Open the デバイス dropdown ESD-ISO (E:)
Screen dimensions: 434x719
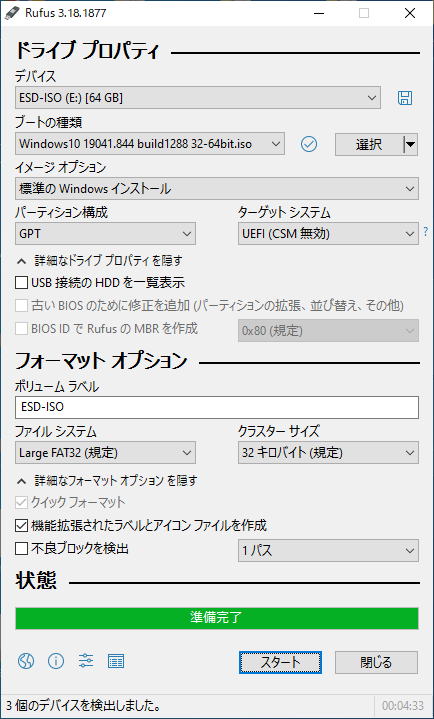[198, 98]
